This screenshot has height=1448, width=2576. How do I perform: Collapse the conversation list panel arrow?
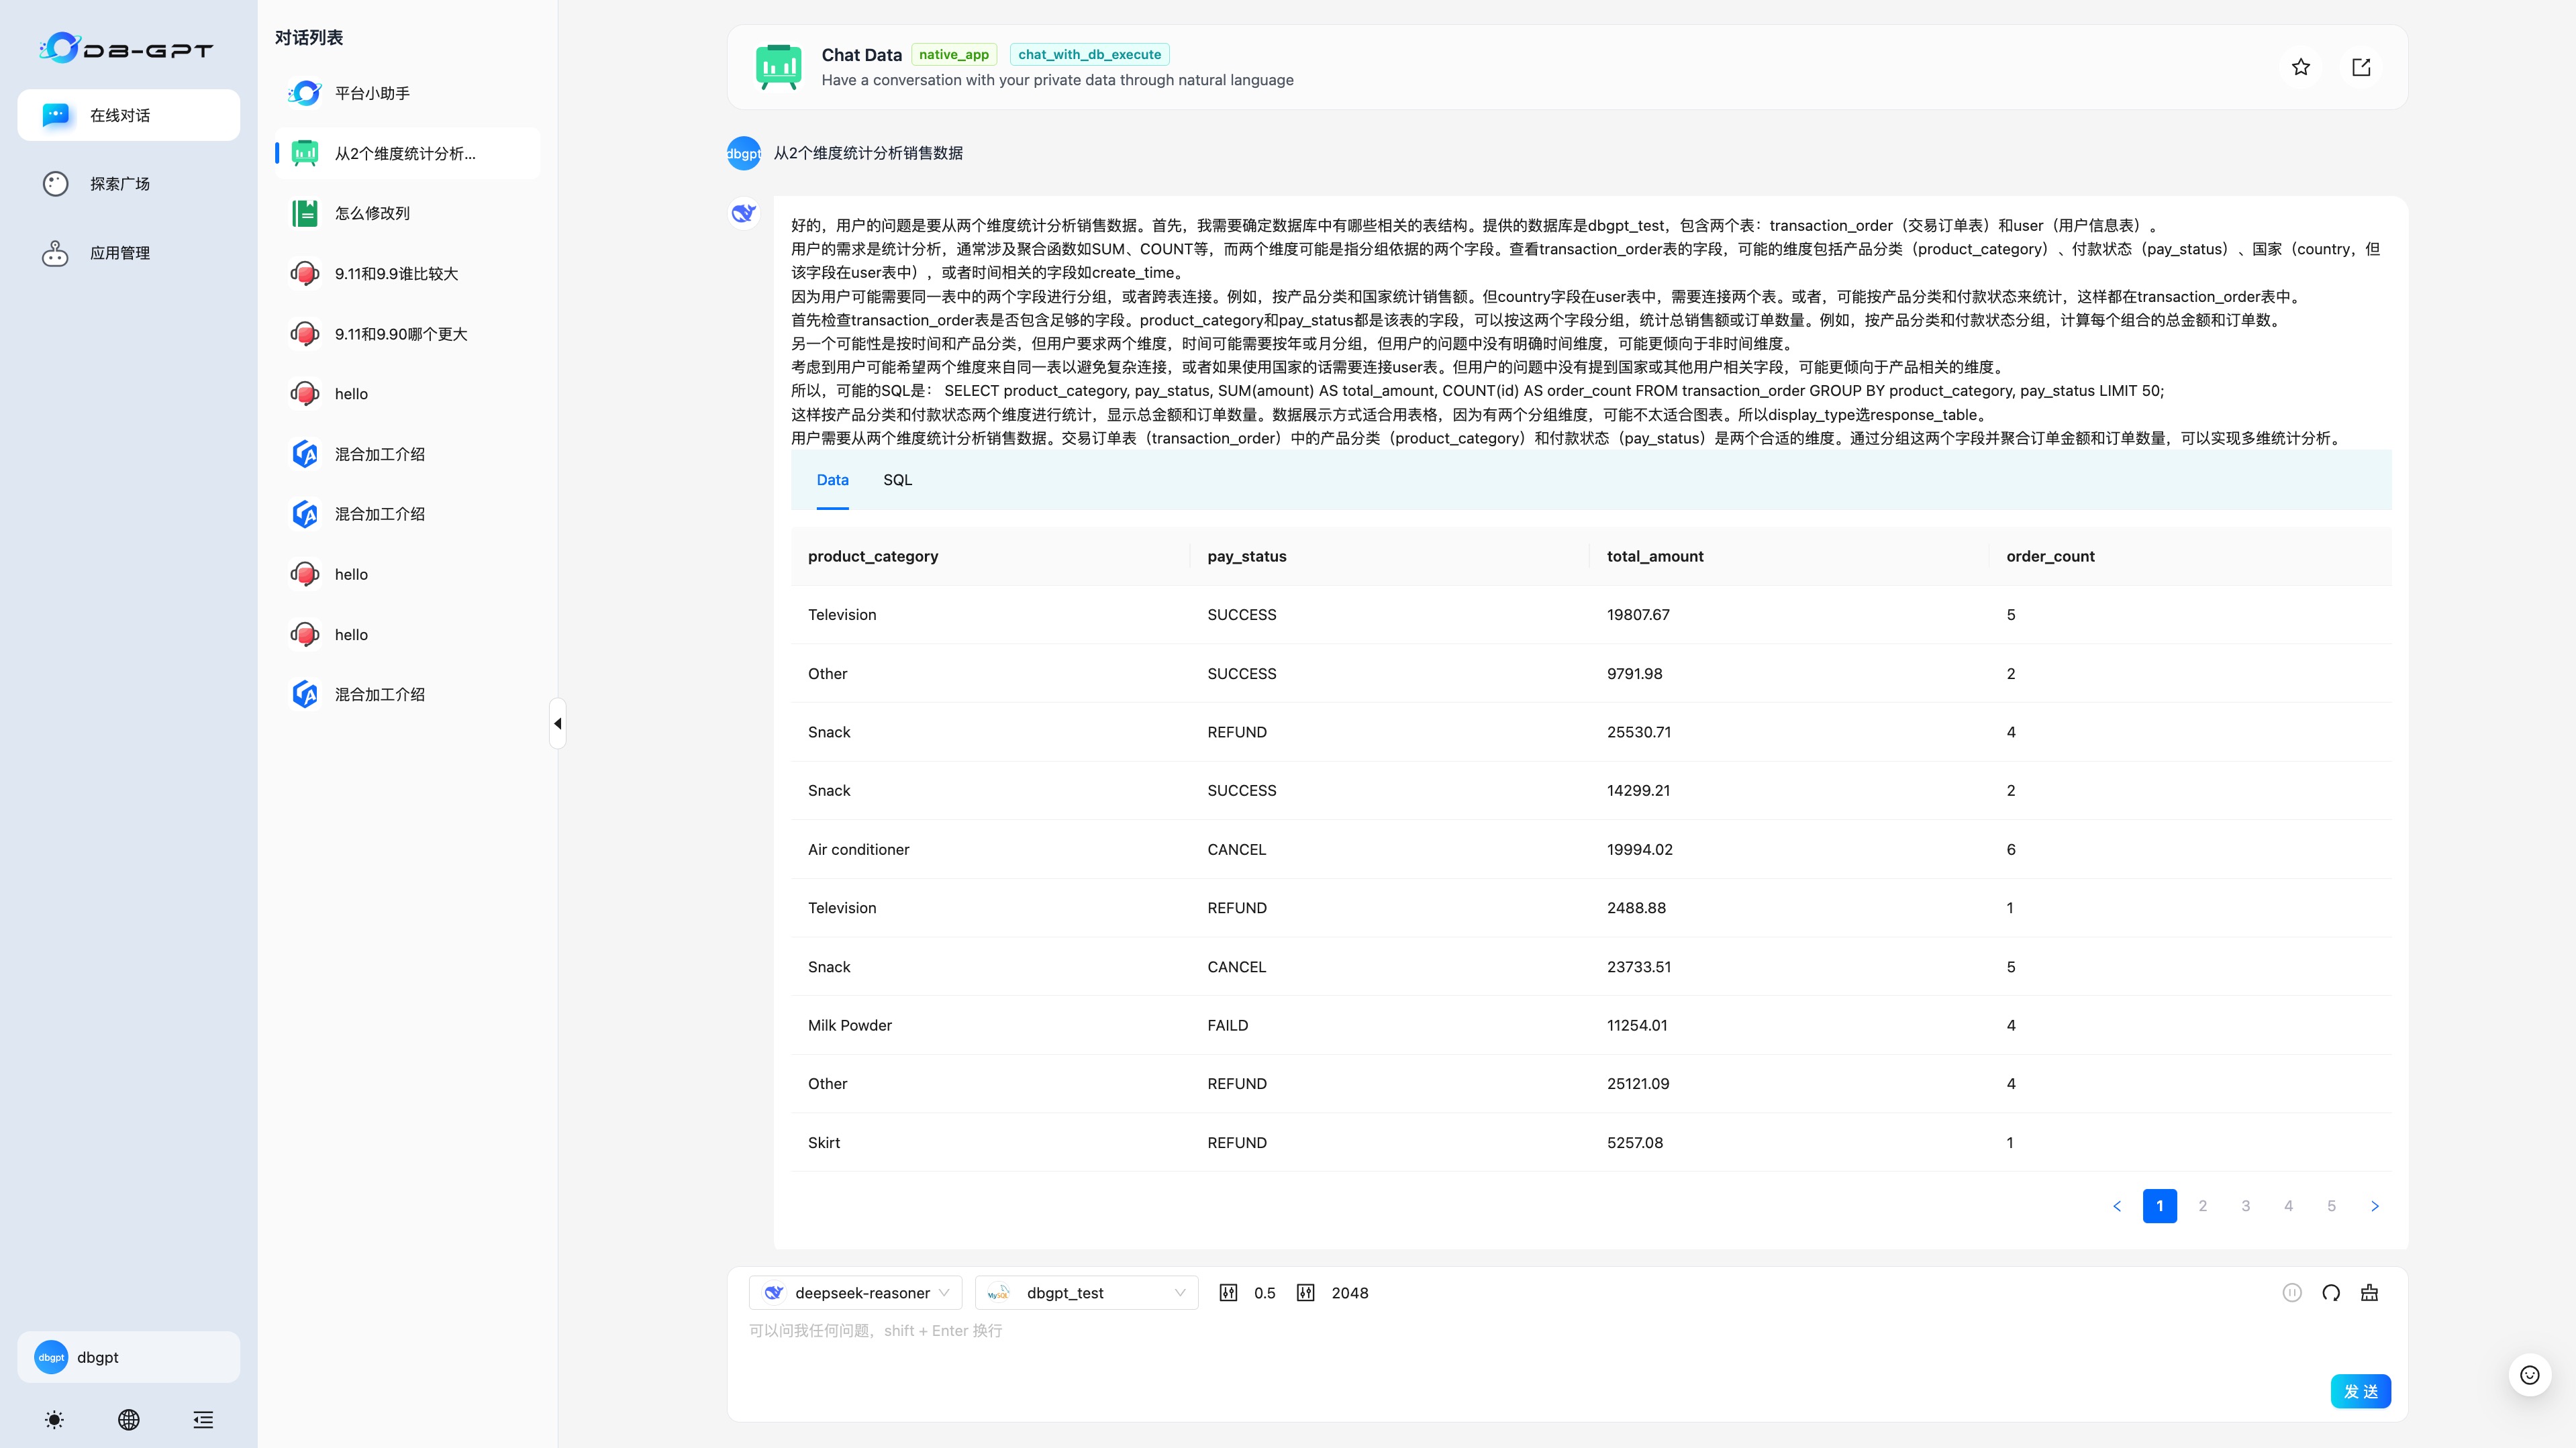tap(558, 723)
